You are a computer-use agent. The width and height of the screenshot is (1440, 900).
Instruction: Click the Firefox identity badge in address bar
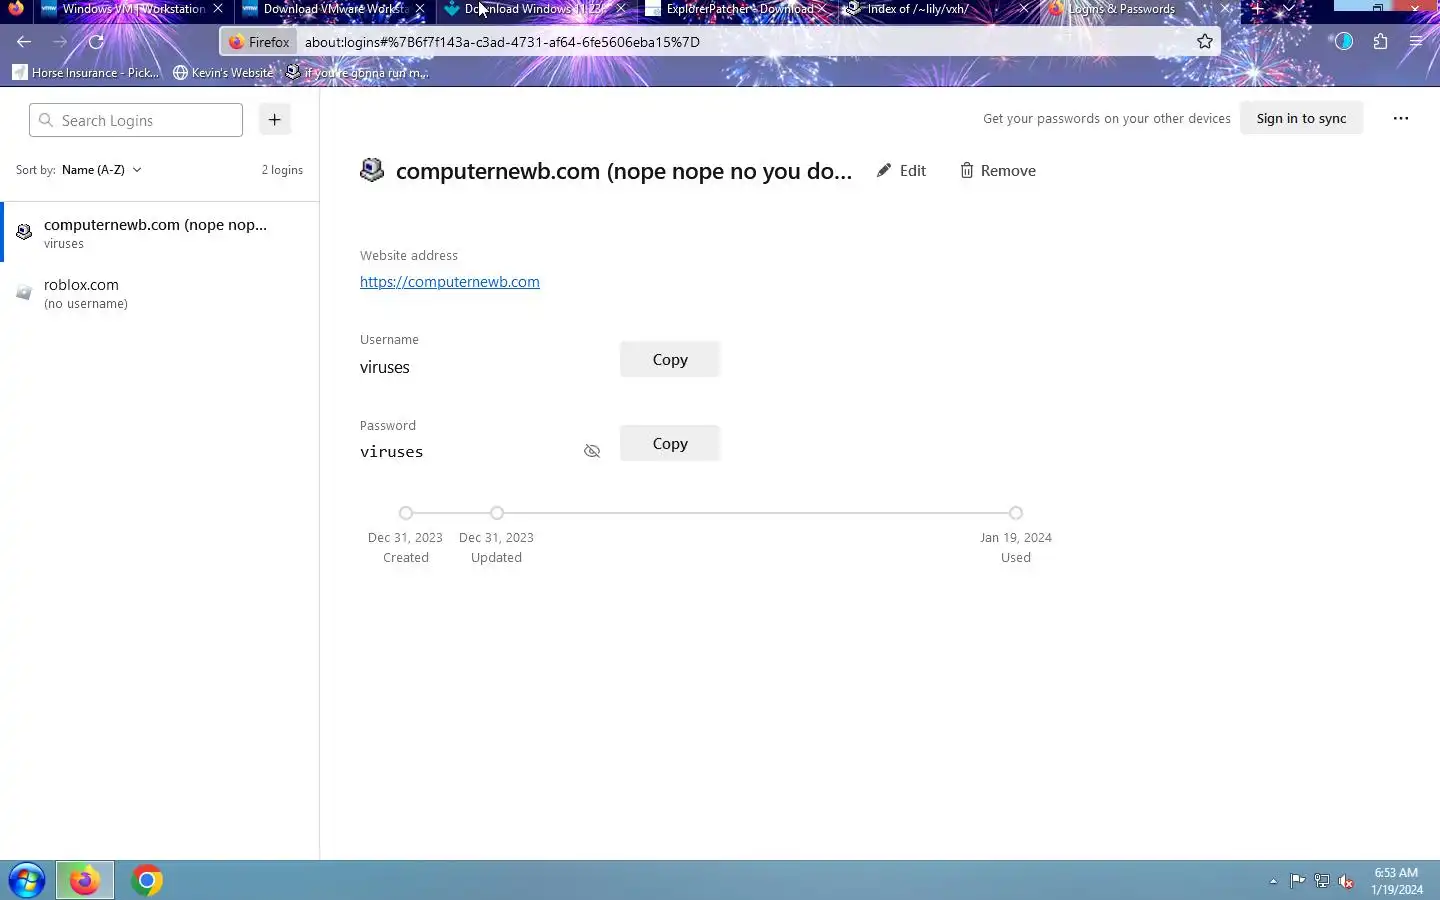pyautogui.click(x=259, y=42)
